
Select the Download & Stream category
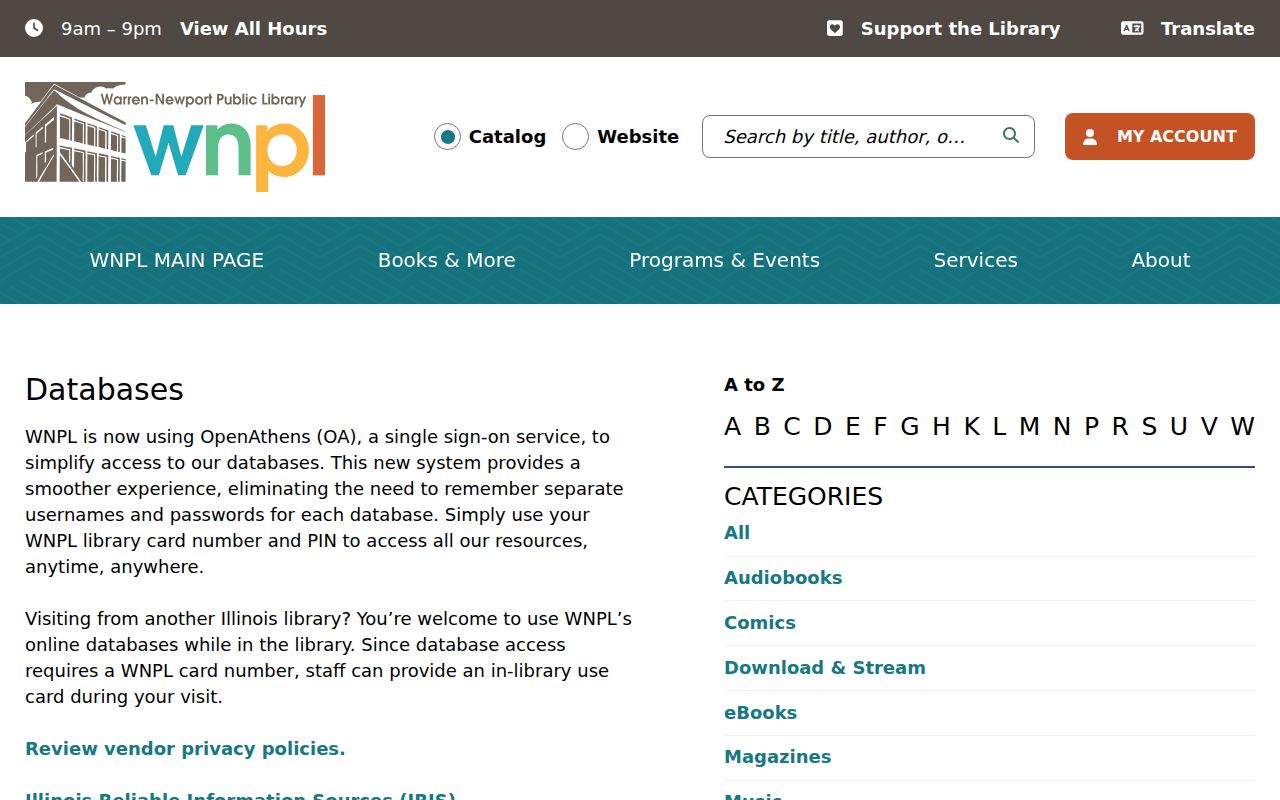click(825, 668)
